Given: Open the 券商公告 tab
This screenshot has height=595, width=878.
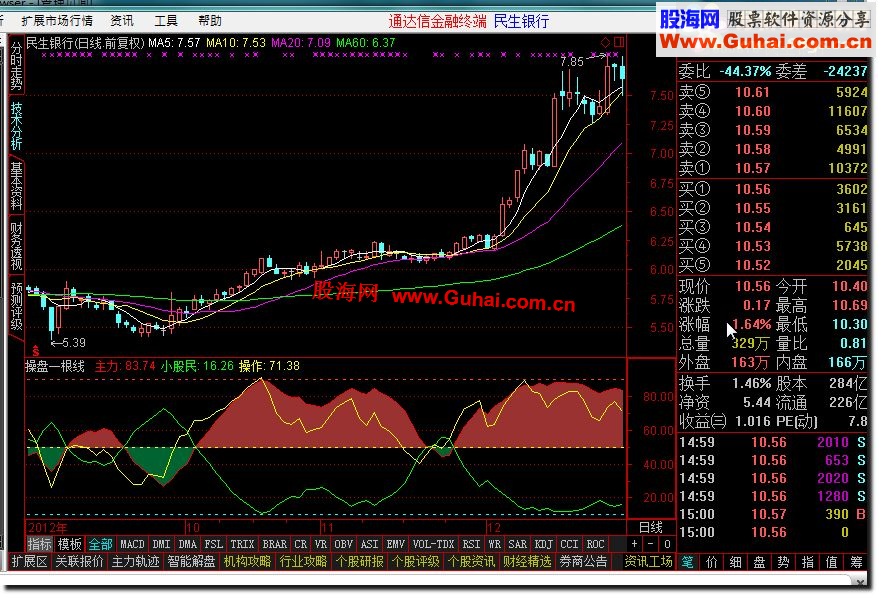Looking at the screenshot, I should 583,561.
